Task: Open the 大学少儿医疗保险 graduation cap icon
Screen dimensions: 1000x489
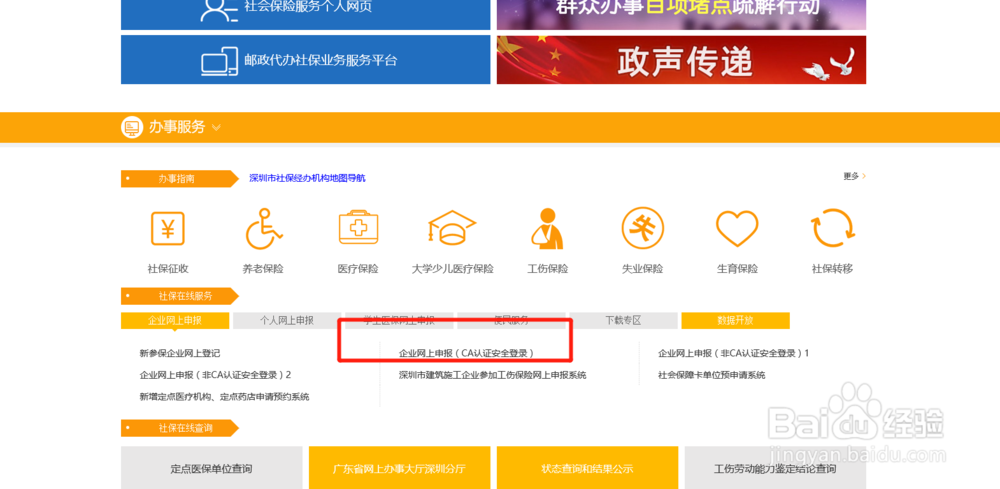Action: click(452, 228)
